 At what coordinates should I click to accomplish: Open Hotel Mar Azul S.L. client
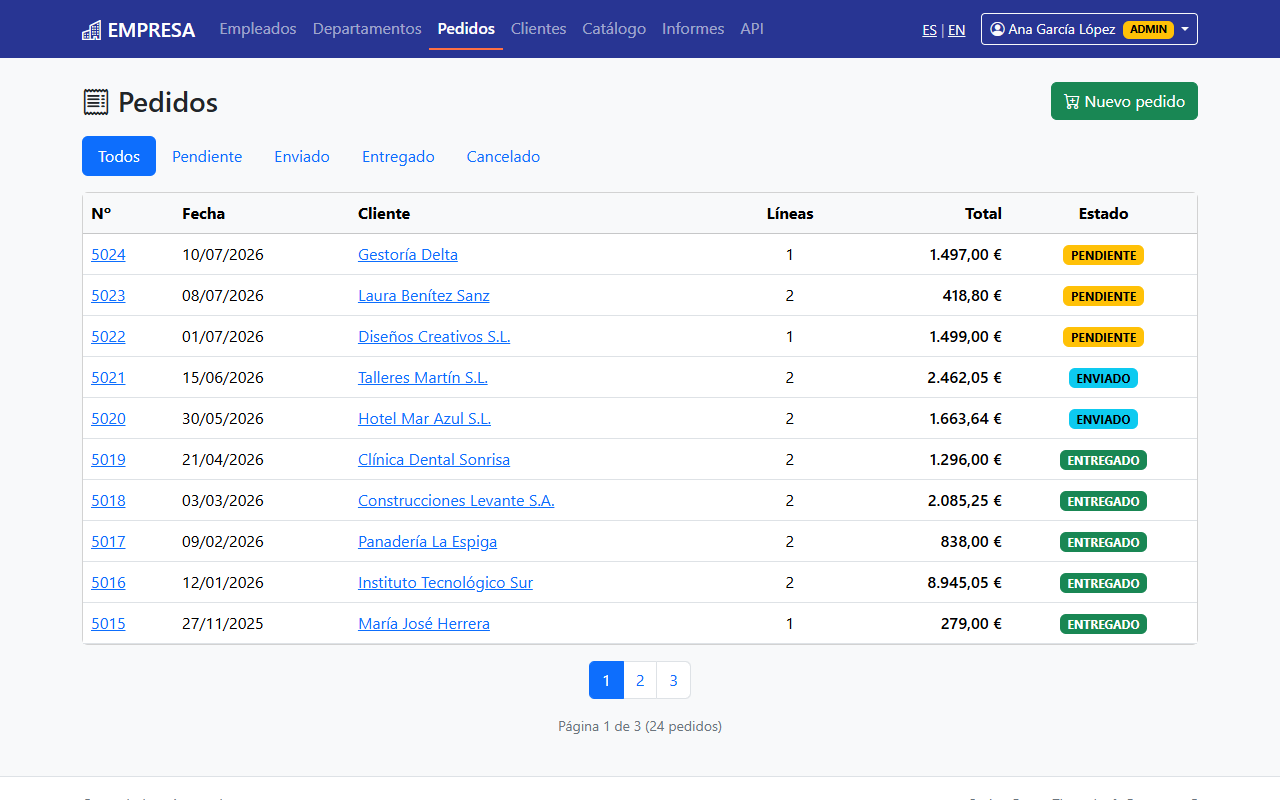[x=424, y=419]
